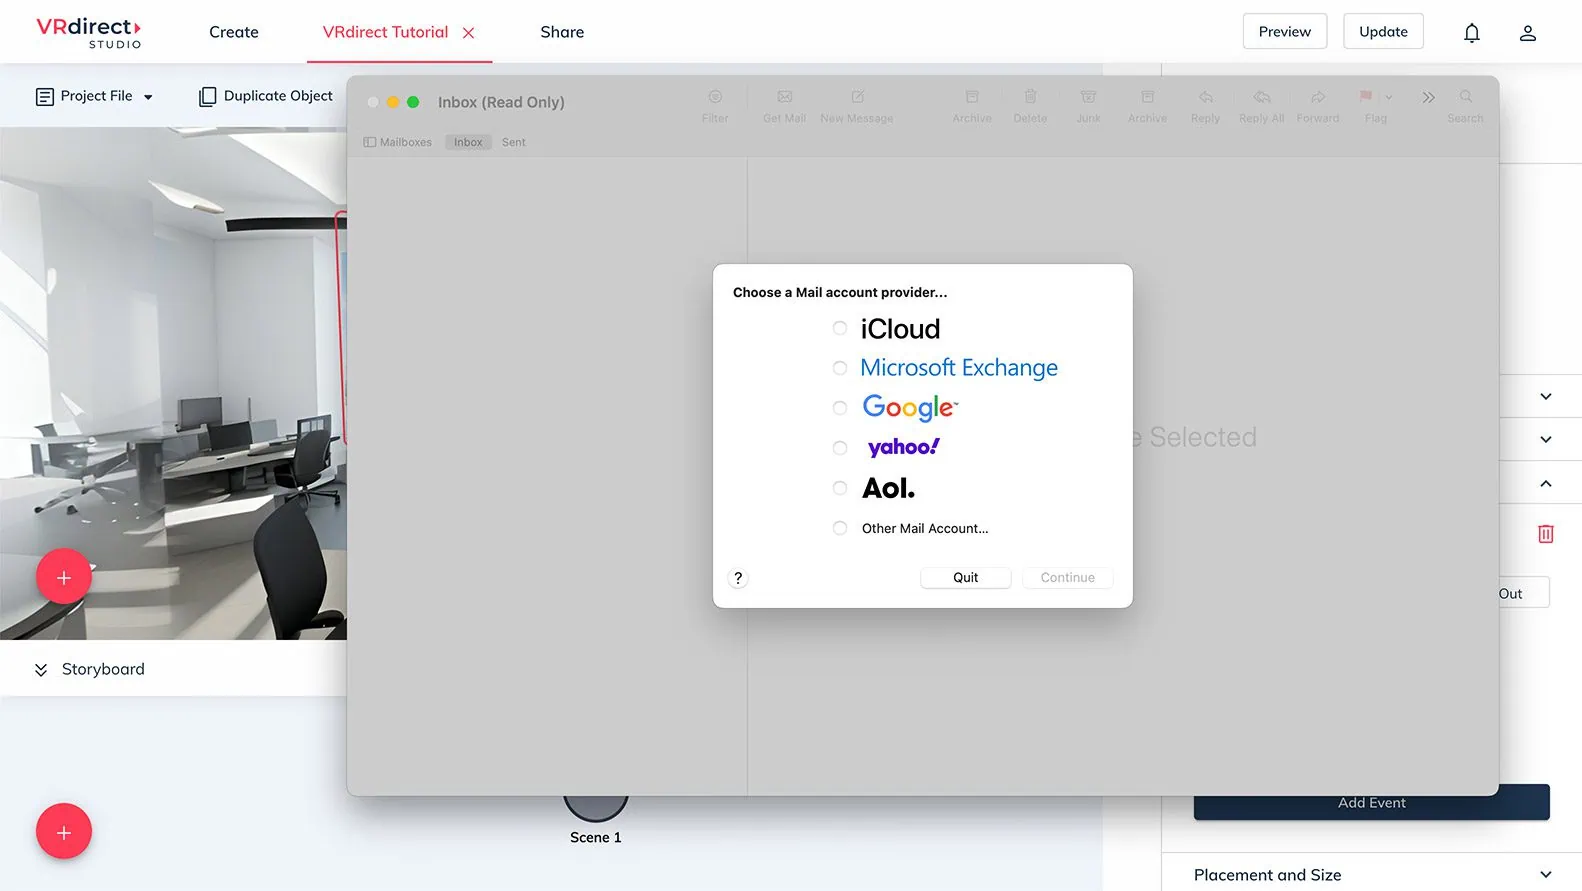1582x891 pixels.
Task: Open the Flag dropdown arrow
Action: pos(1388,97)
